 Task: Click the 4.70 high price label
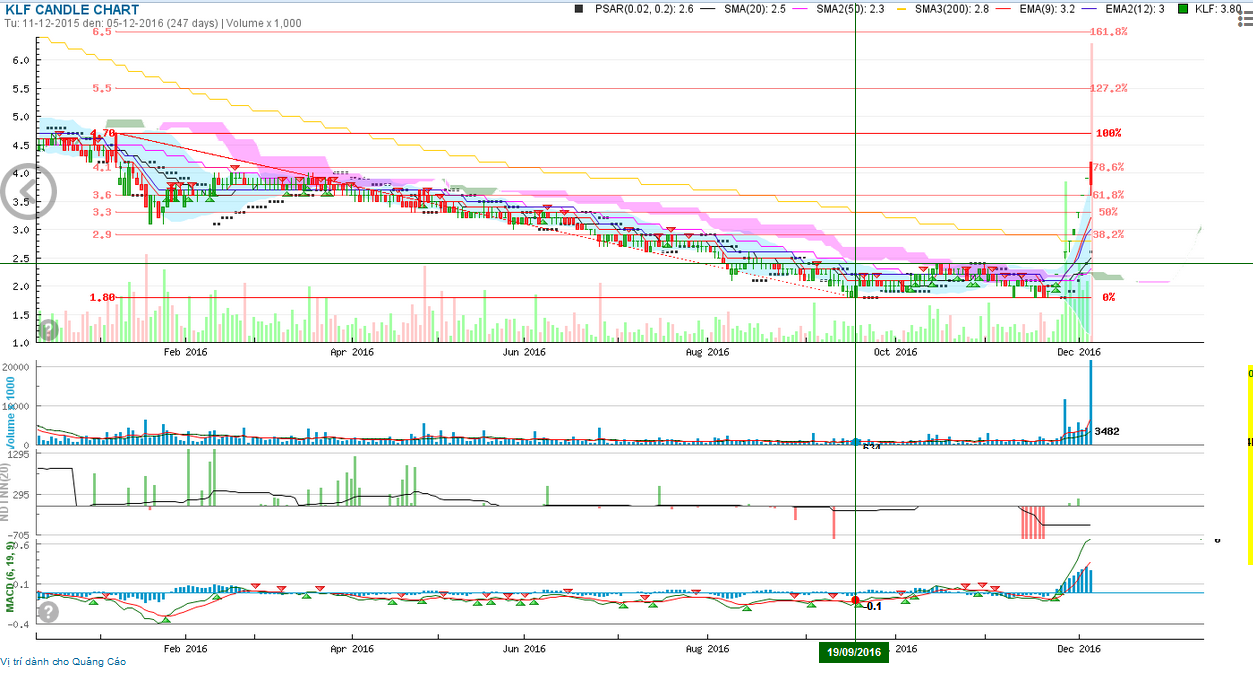(103, 133)
